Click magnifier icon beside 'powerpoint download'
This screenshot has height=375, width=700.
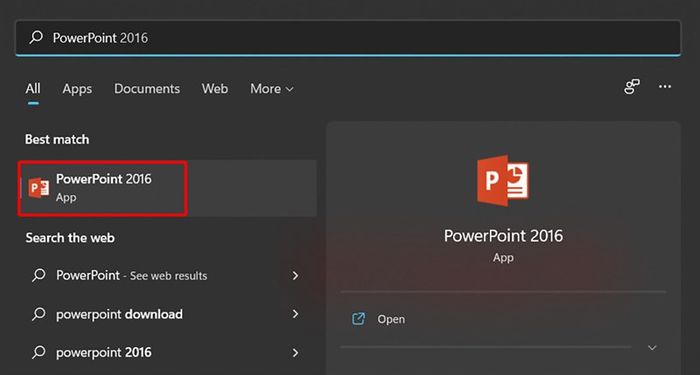pos(38,314)
